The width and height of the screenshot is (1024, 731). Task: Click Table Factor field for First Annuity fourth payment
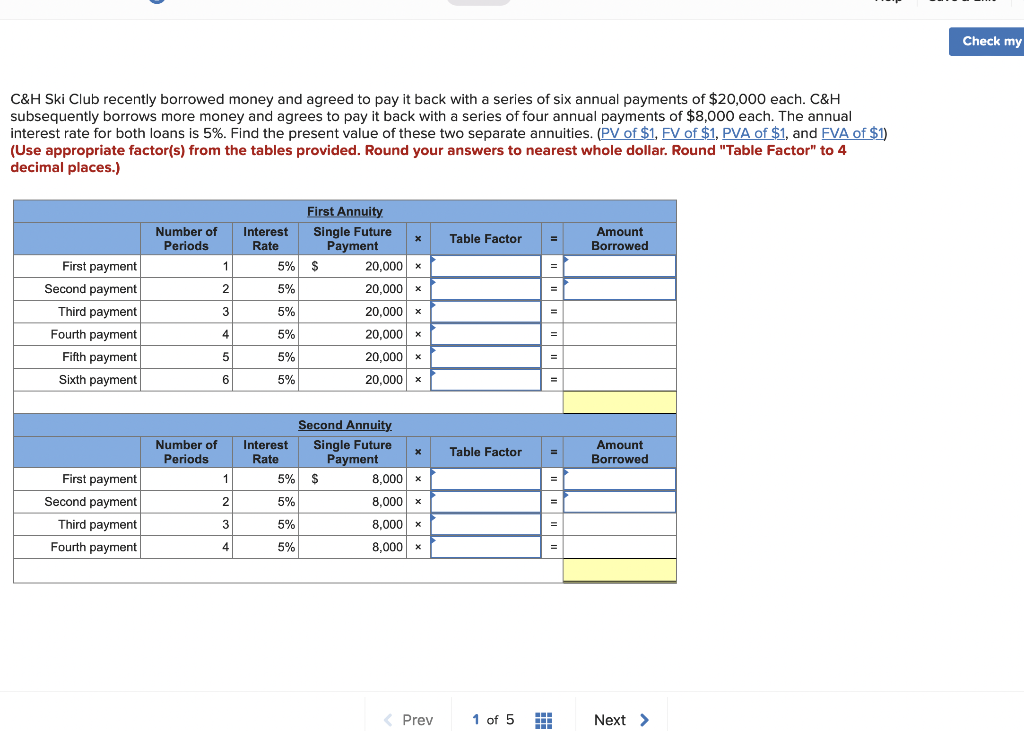(486, 334)
